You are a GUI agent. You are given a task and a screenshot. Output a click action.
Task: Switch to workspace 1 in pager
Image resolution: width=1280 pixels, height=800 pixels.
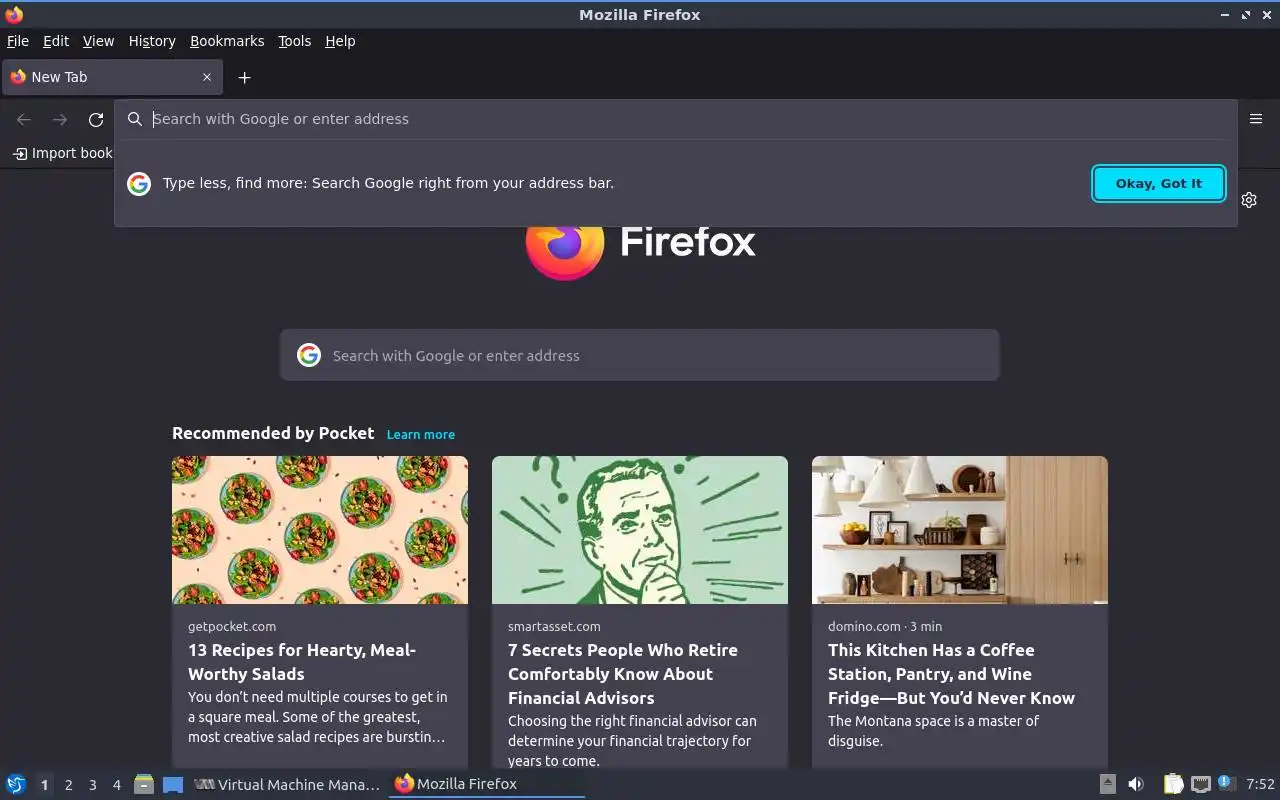[44, 785]
